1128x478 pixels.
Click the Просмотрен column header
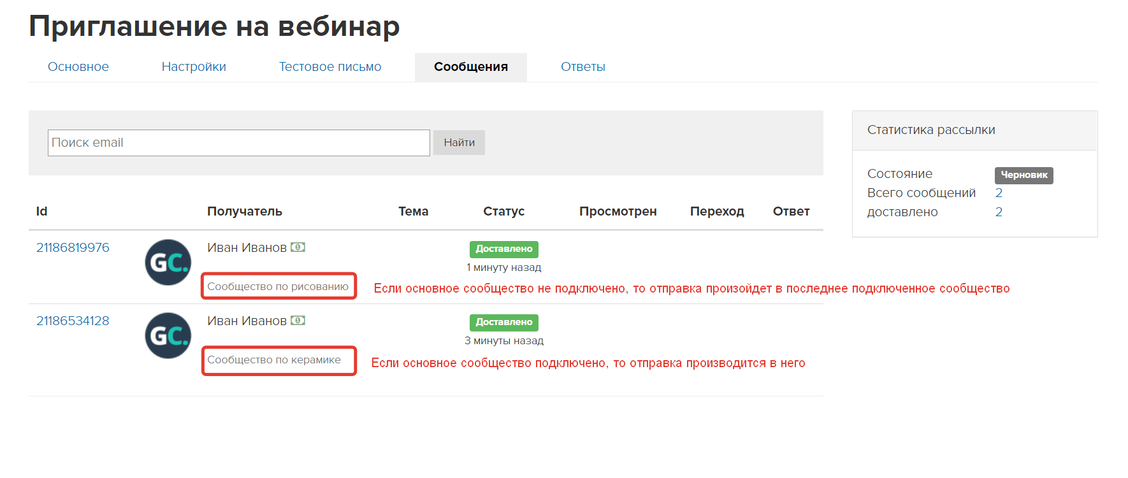click(618, 212)
